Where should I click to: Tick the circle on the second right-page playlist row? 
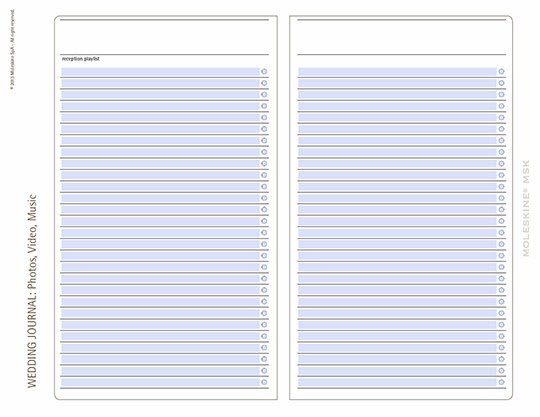click(x=501, y=83)
